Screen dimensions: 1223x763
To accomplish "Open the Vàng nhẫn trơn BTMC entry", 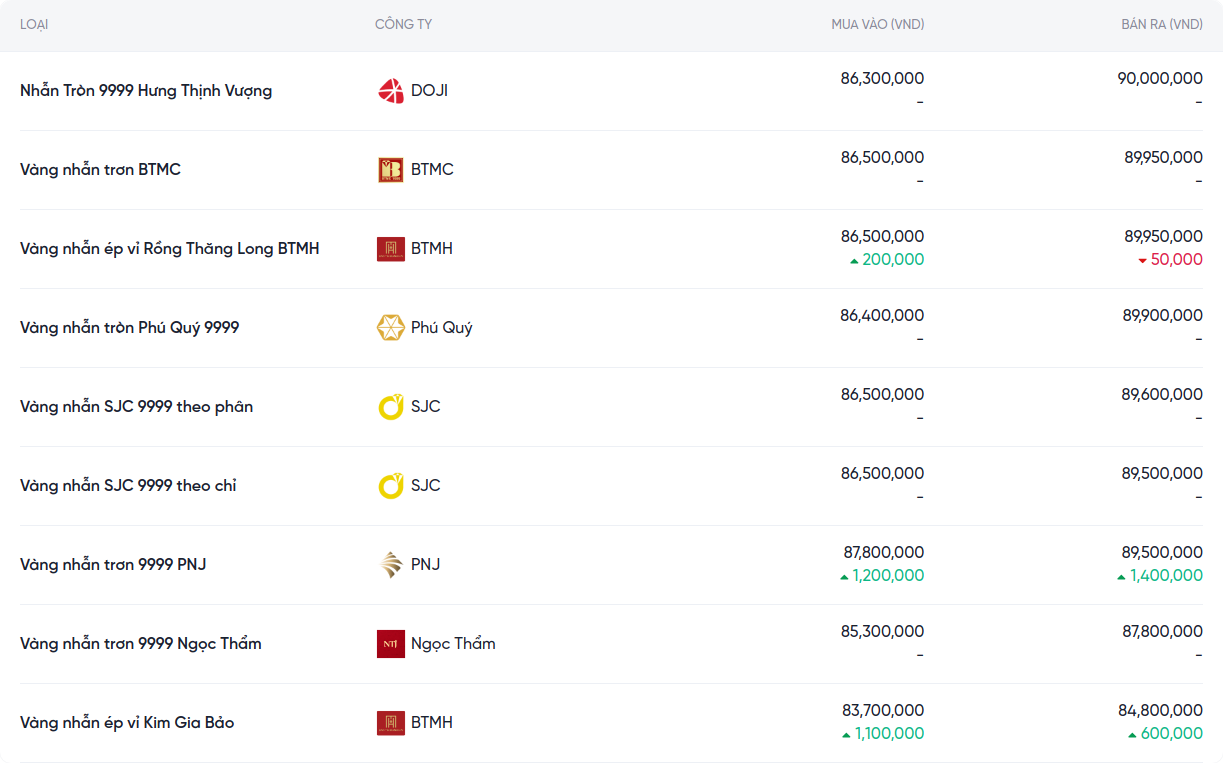I will [x=100, y=170].
